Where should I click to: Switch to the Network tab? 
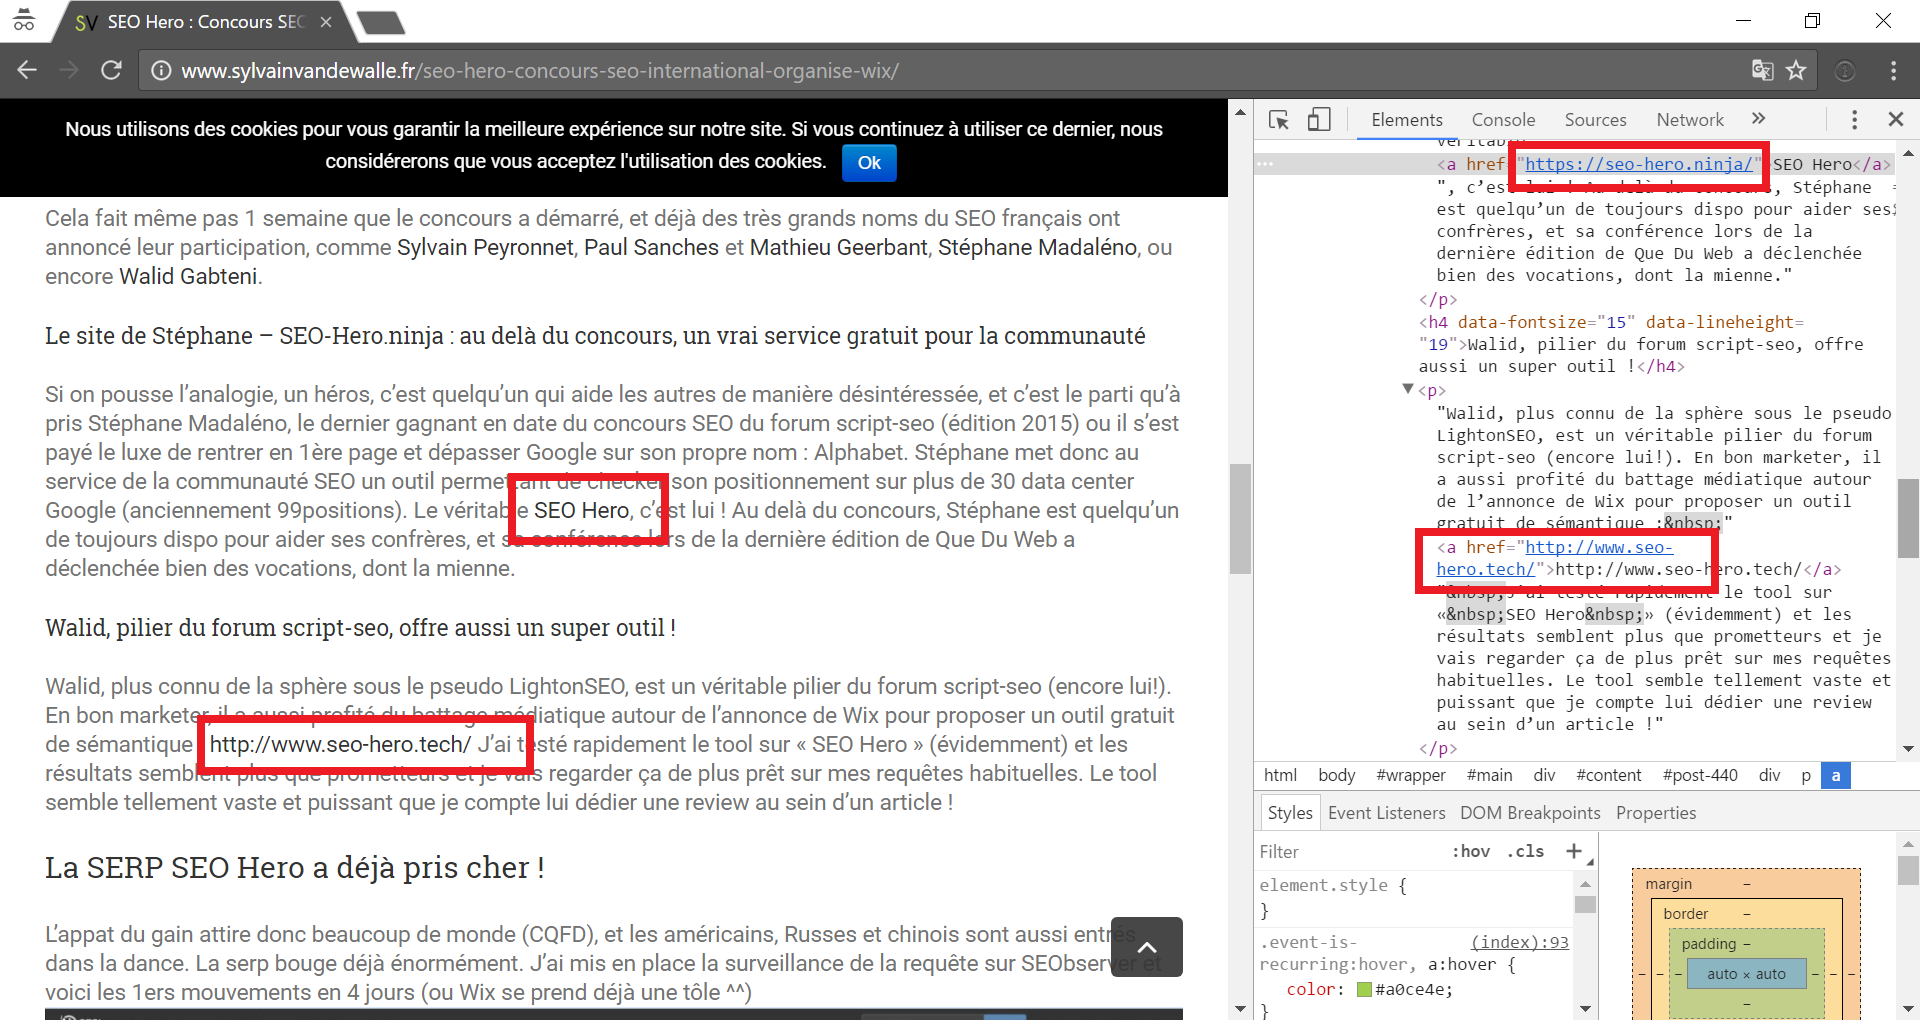(x=1690, y=120)
